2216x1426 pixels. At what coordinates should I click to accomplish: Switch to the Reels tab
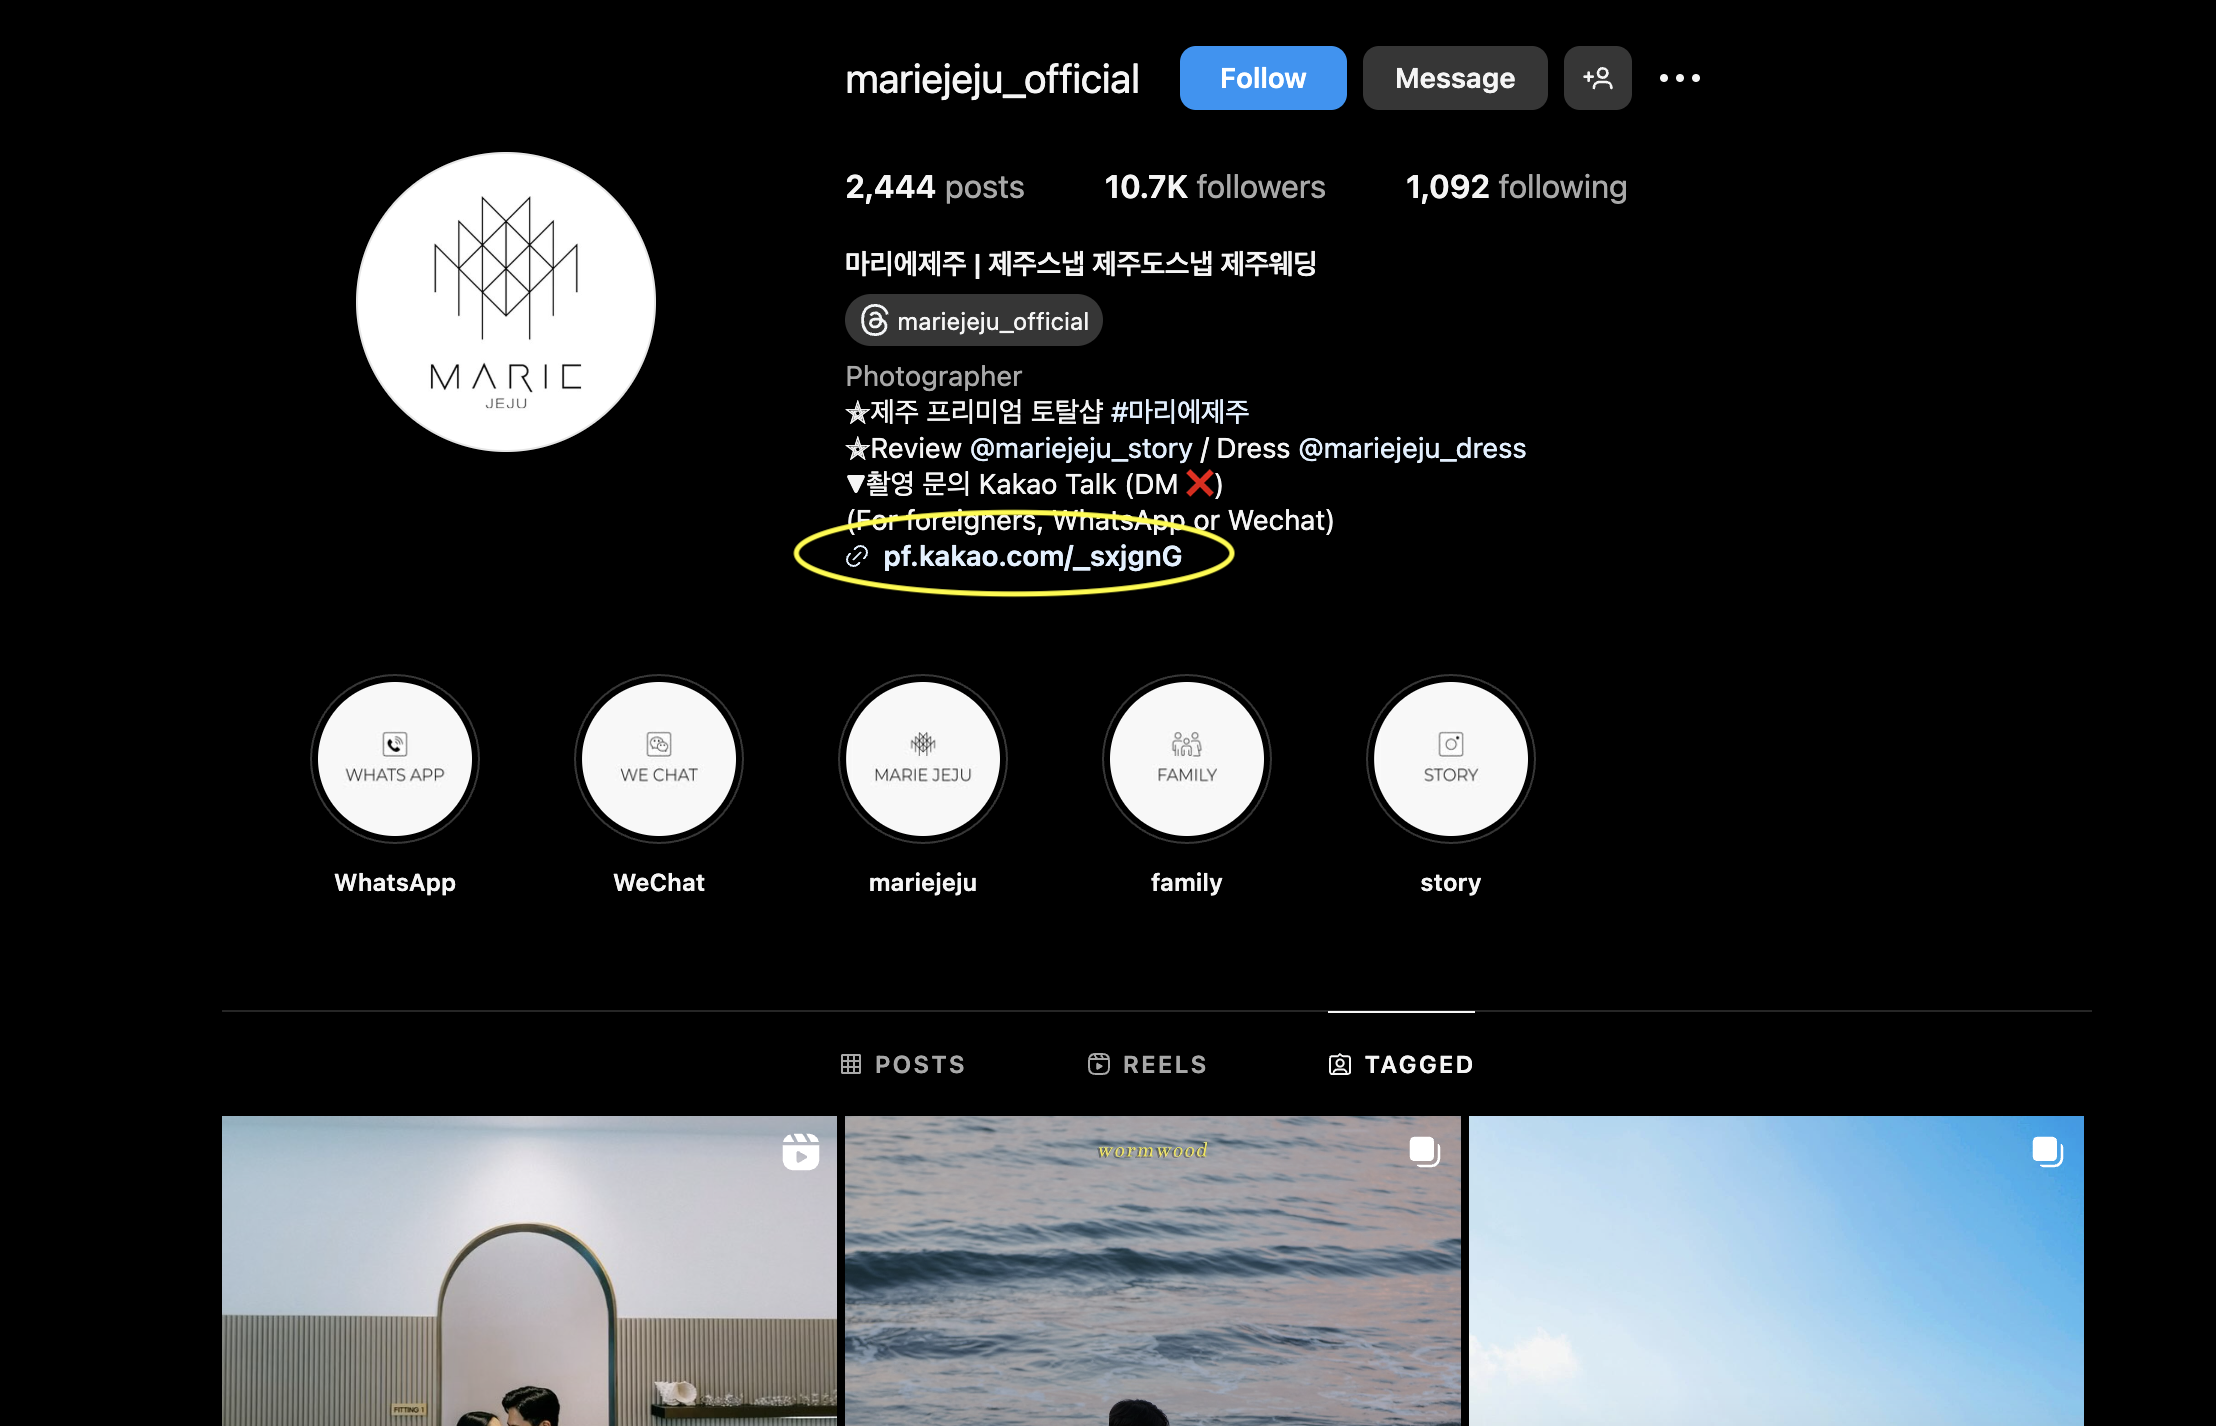[x=1148, y=1064]
